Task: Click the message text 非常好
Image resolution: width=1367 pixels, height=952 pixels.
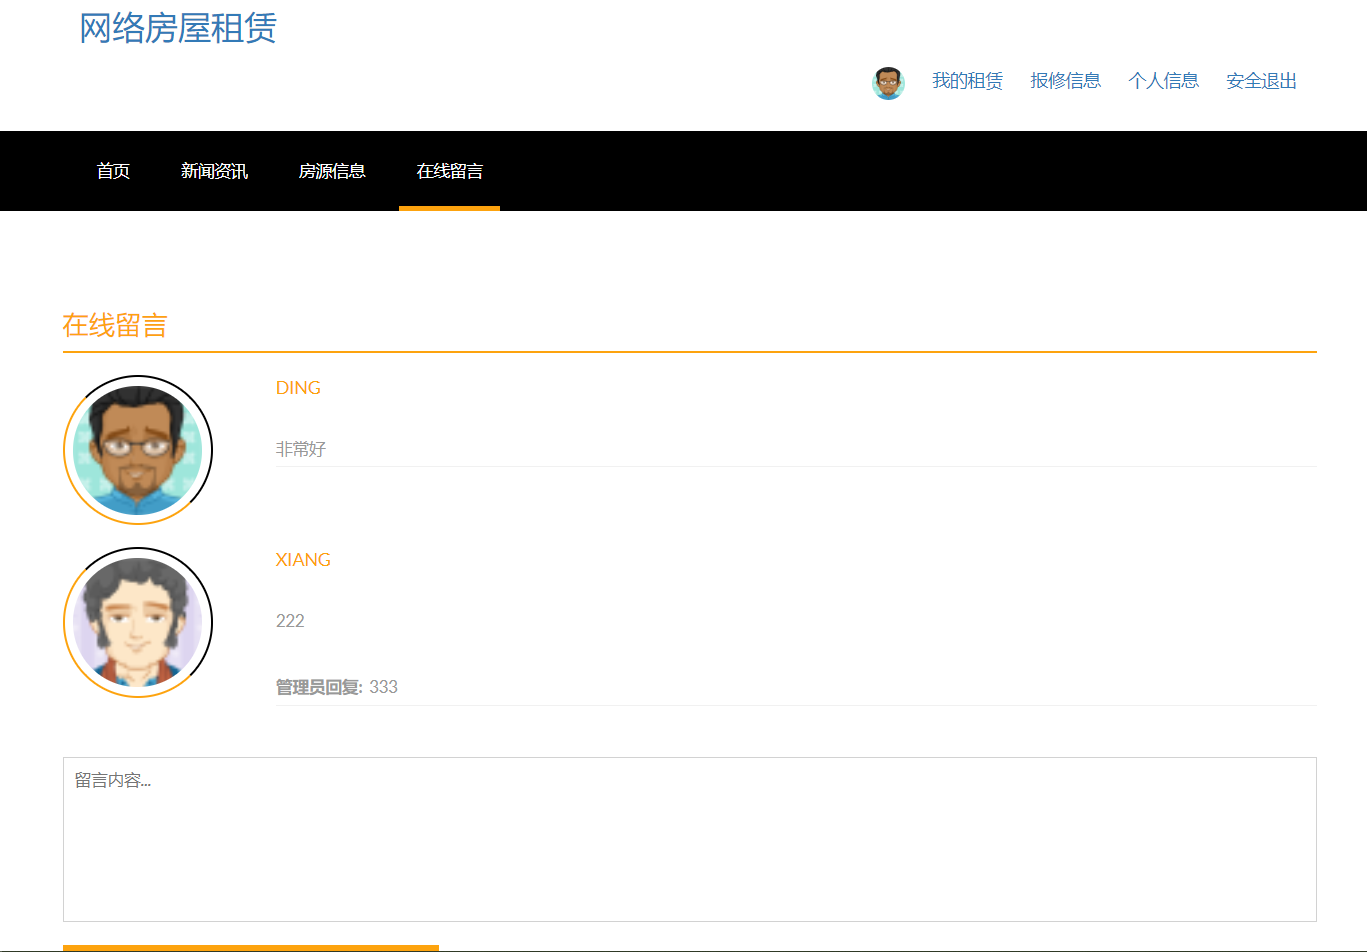Action: coord(301,449)
